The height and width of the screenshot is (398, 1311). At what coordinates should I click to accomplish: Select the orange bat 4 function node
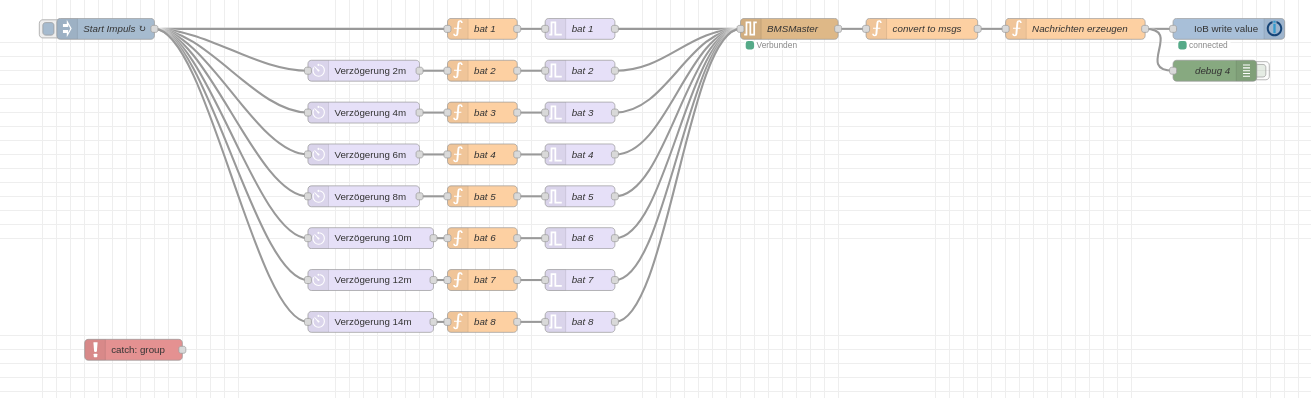coord(482,155)
